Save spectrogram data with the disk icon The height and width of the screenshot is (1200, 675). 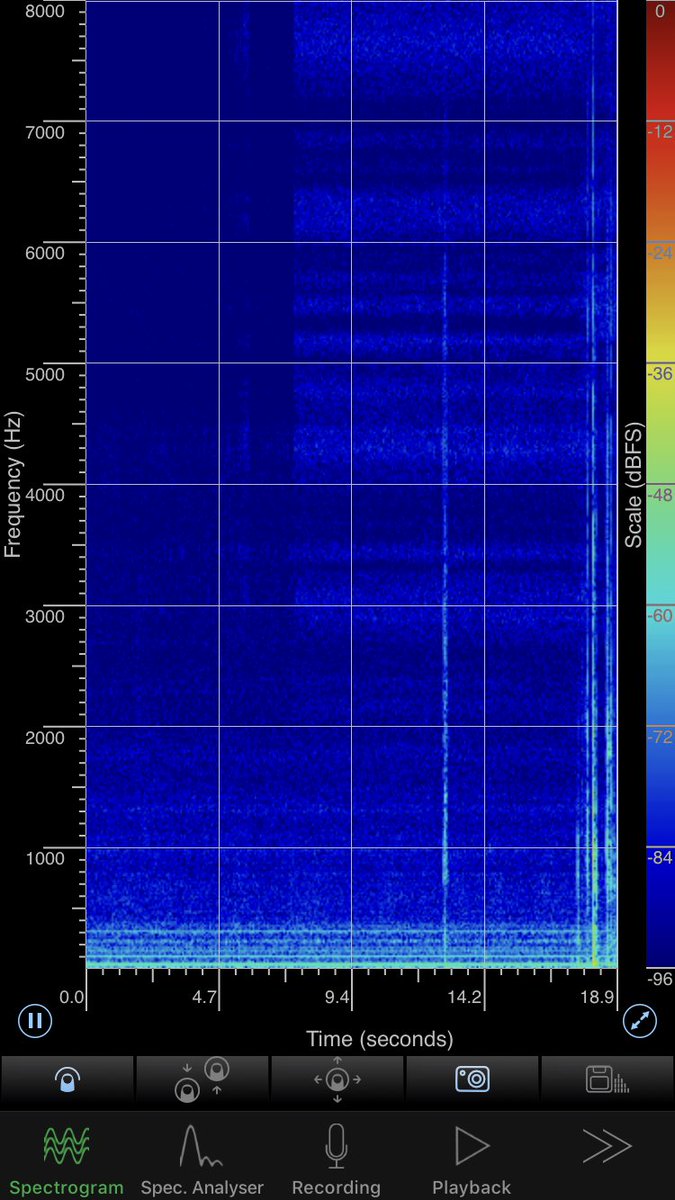pos(607,1079)
